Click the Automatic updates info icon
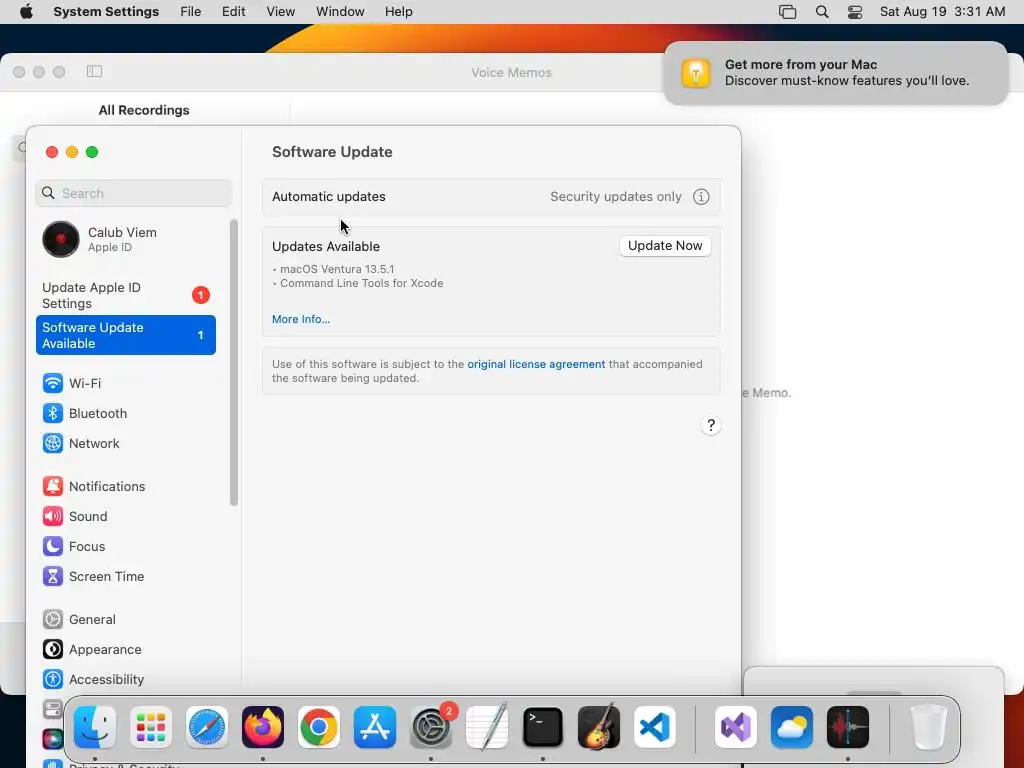The image size is (1024, 768). pyautogui.click(x=701, y=197)
